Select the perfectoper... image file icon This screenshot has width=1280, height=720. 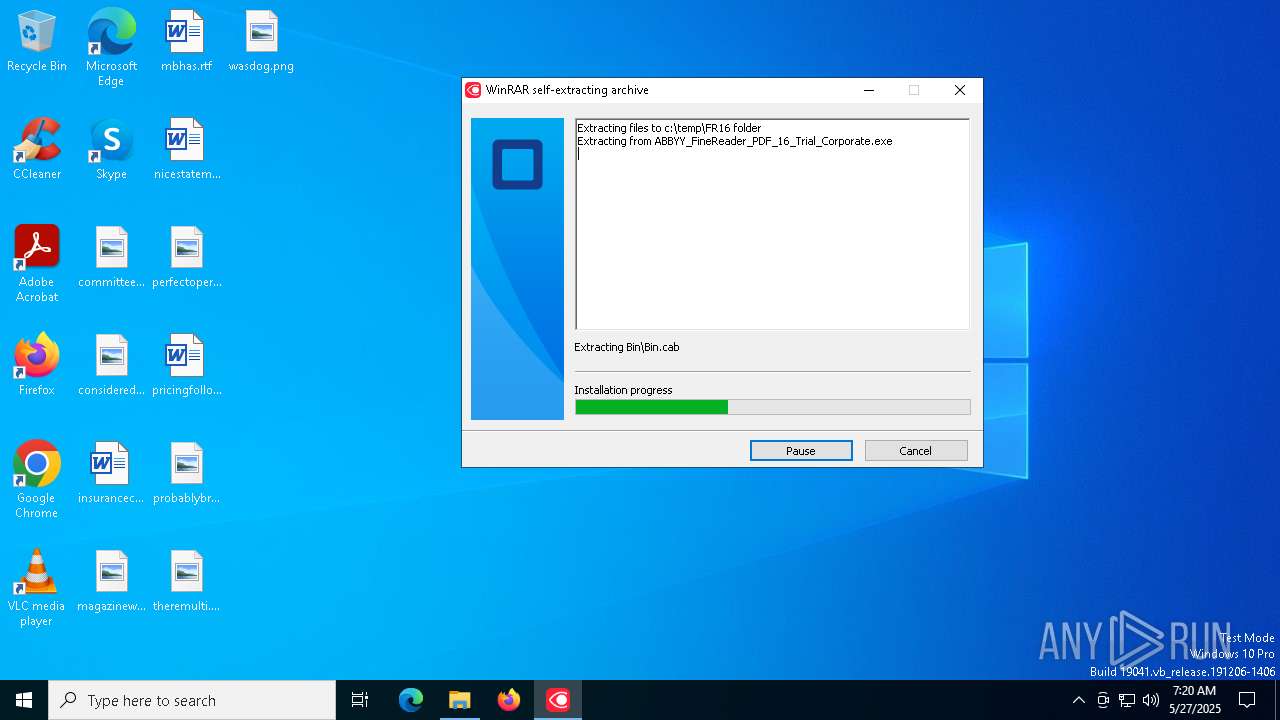point(186,258)
